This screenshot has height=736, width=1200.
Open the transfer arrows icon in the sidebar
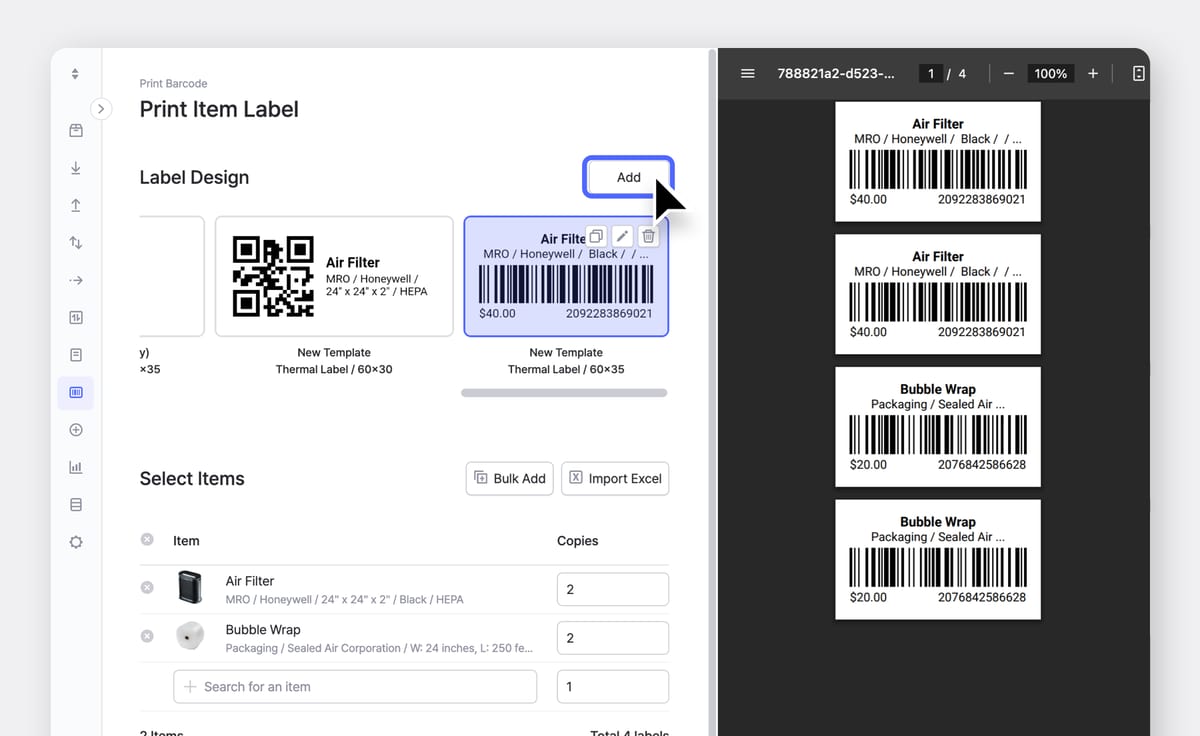coord(75,242)
